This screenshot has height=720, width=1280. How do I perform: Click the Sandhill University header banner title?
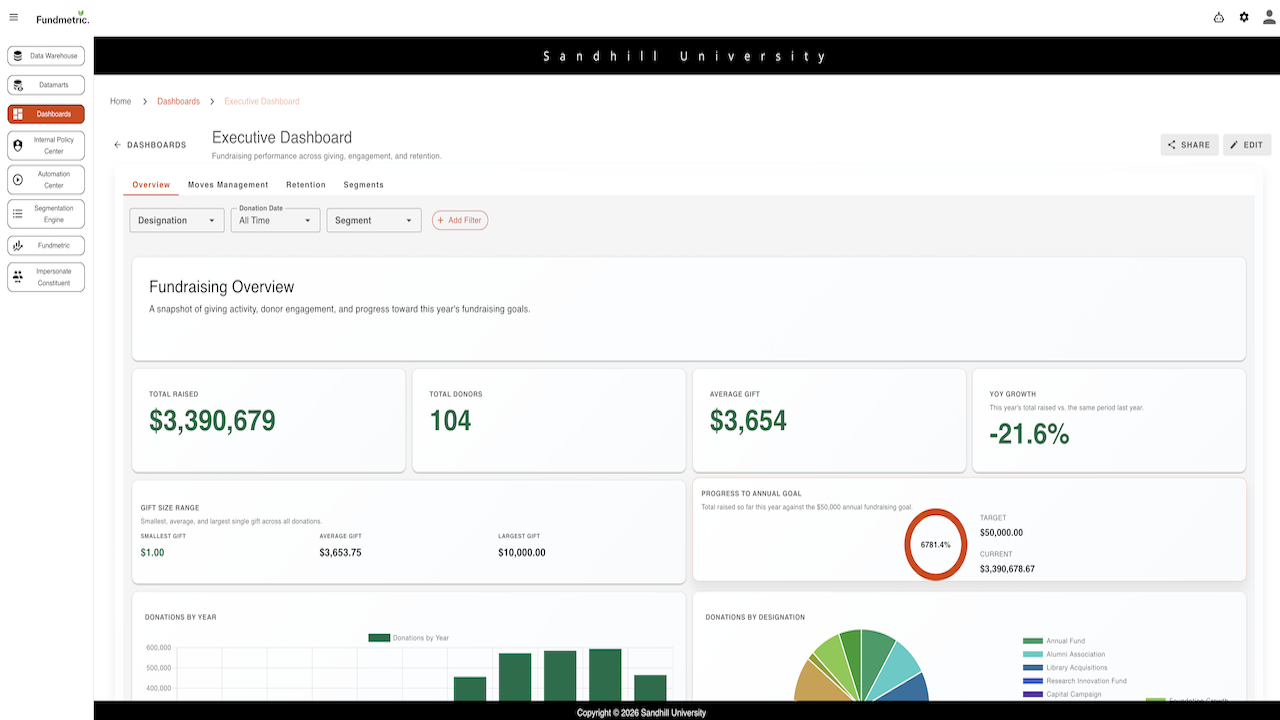[686, 56]
